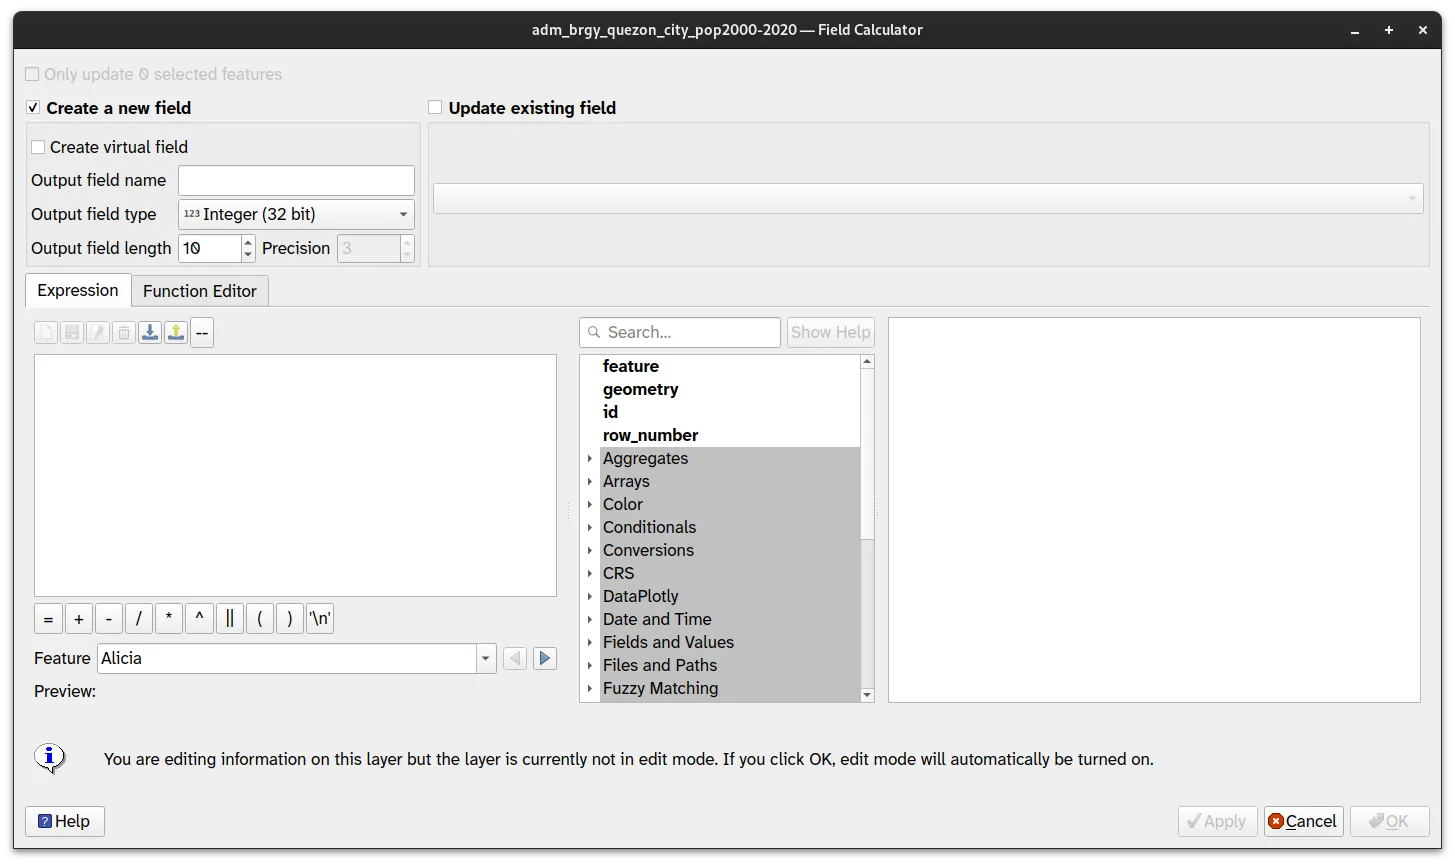Insert the equals operator into the expression

click(x=48, y=618)
